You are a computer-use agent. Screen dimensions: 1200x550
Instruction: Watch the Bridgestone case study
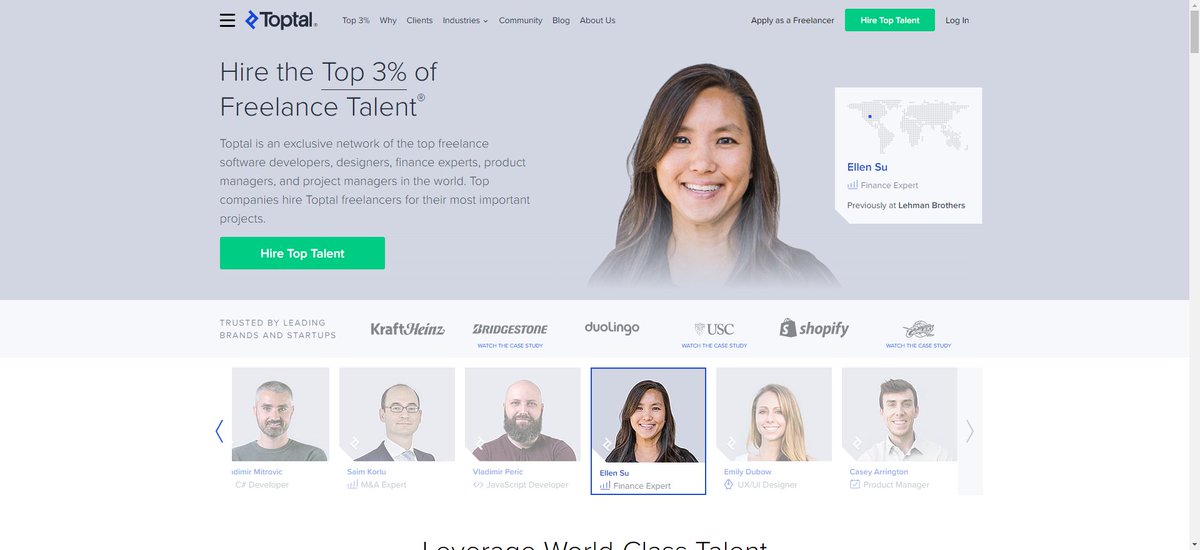tap(510, 345)
